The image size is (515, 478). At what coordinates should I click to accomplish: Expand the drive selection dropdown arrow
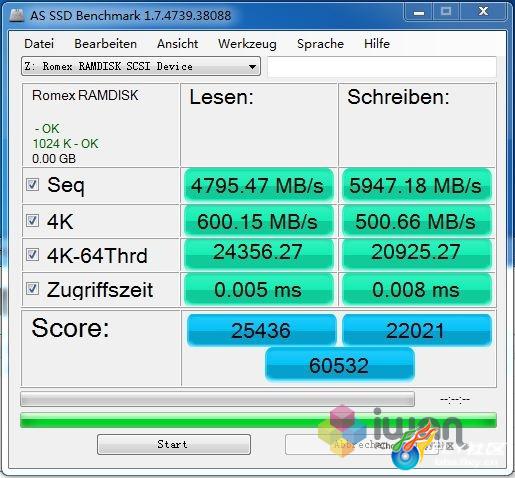coord(252,67)
